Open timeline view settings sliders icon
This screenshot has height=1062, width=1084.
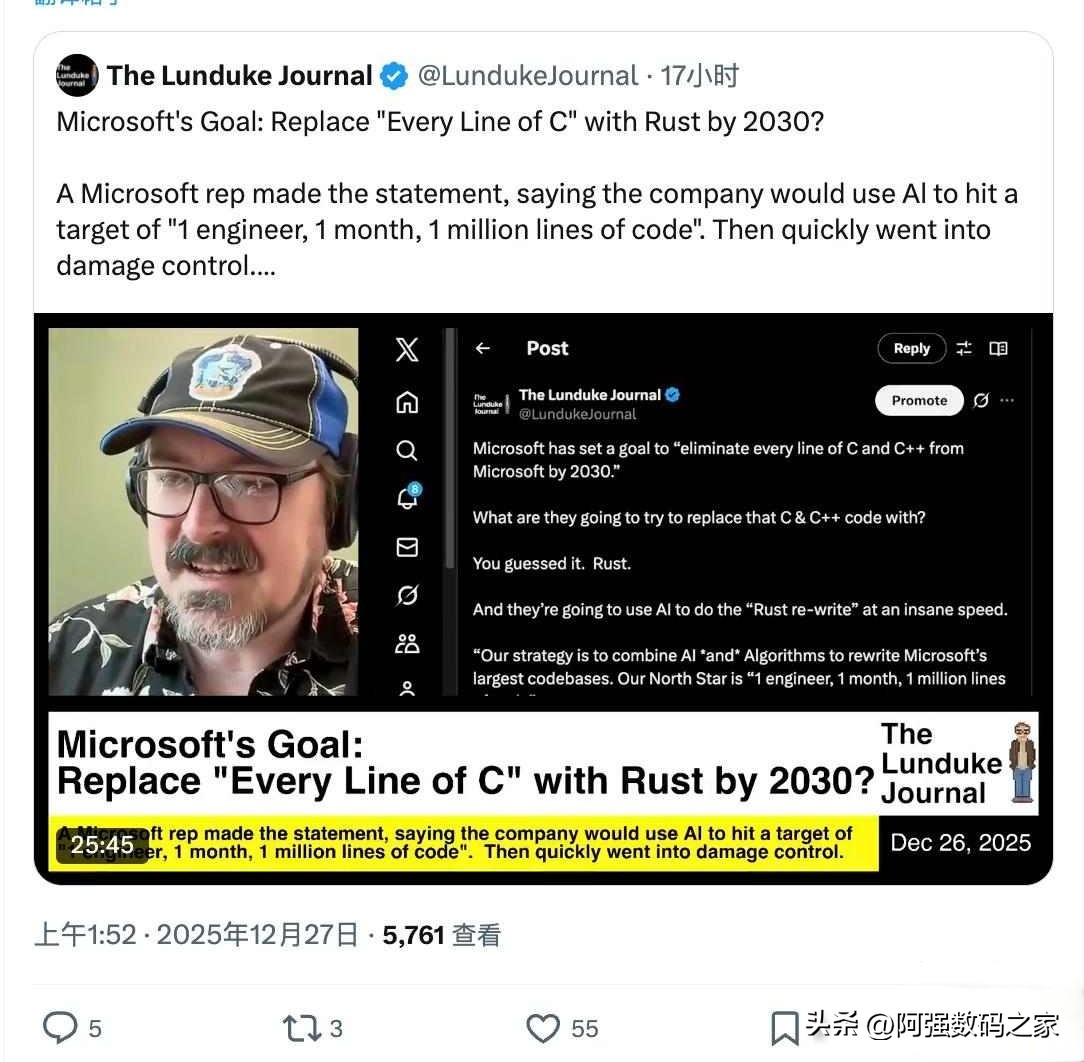tap(963, 348)
